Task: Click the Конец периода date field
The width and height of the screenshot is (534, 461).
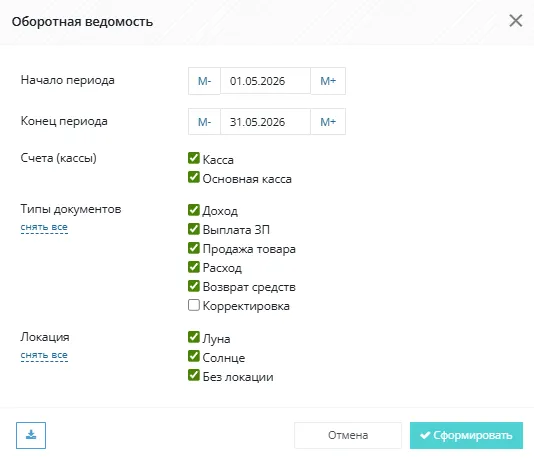Action: point(266,122)
